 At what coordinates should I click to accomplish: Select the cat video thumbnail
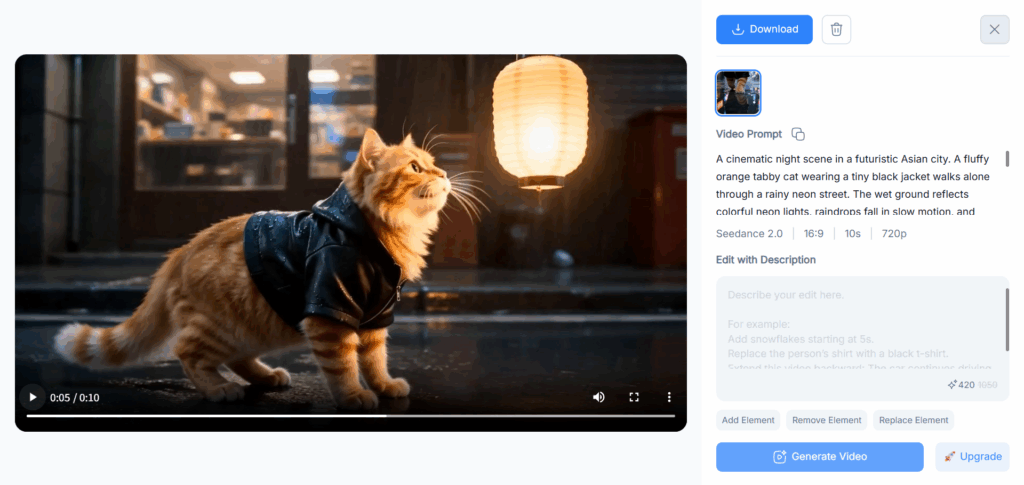tap(738, 93)
